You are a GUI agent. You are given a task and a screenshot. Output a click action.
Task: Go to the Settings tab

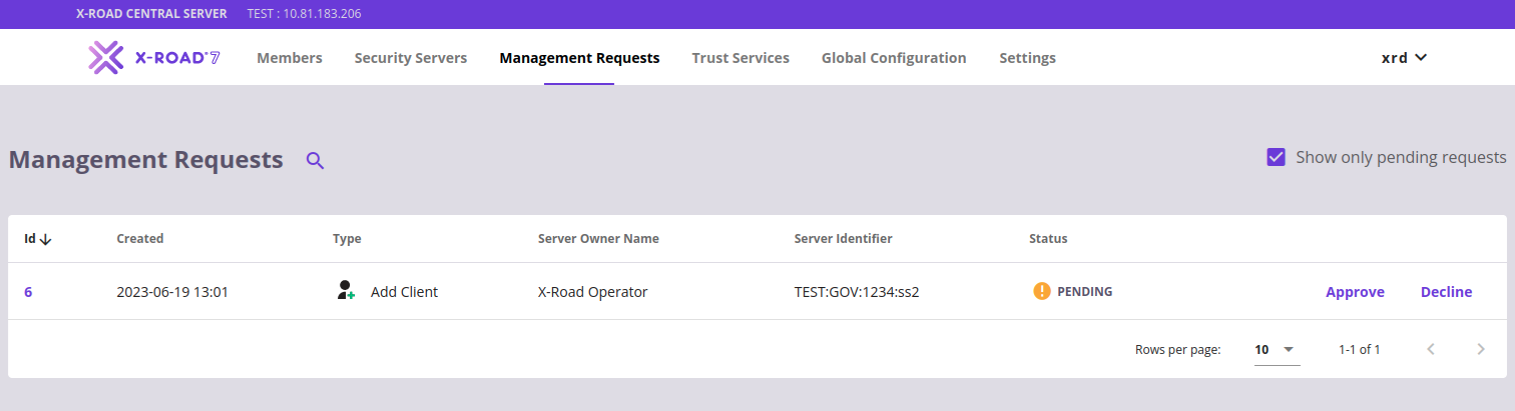click(1028, 58)
